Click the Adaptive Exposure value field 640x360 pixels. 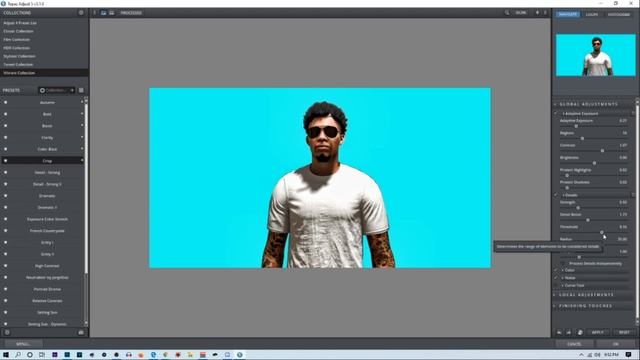[623, 121]
